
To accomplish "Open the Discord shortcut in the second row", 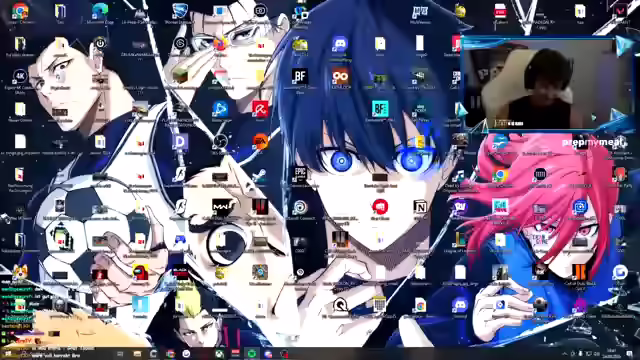I will click(340, 44).
